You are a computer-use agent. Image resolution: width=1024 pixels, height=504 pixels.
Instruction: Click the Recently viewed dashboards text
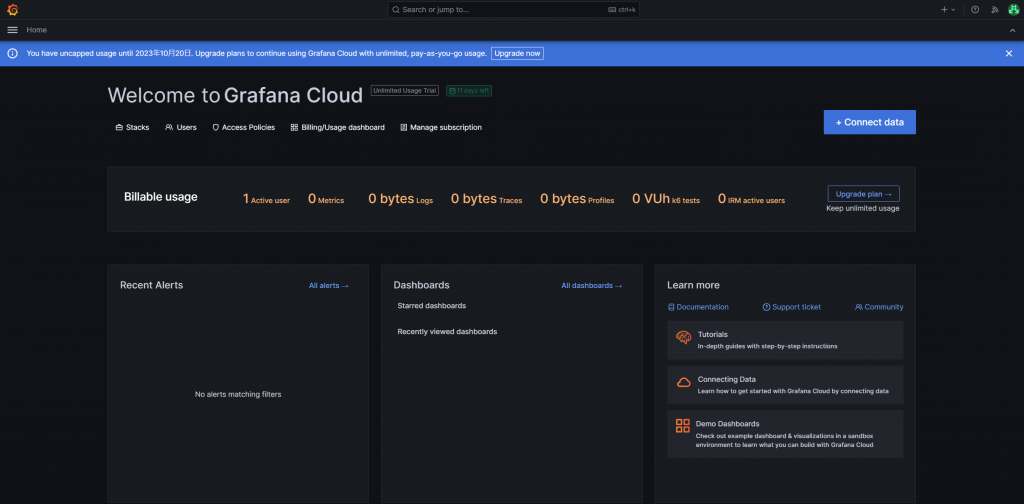point(447,332)
